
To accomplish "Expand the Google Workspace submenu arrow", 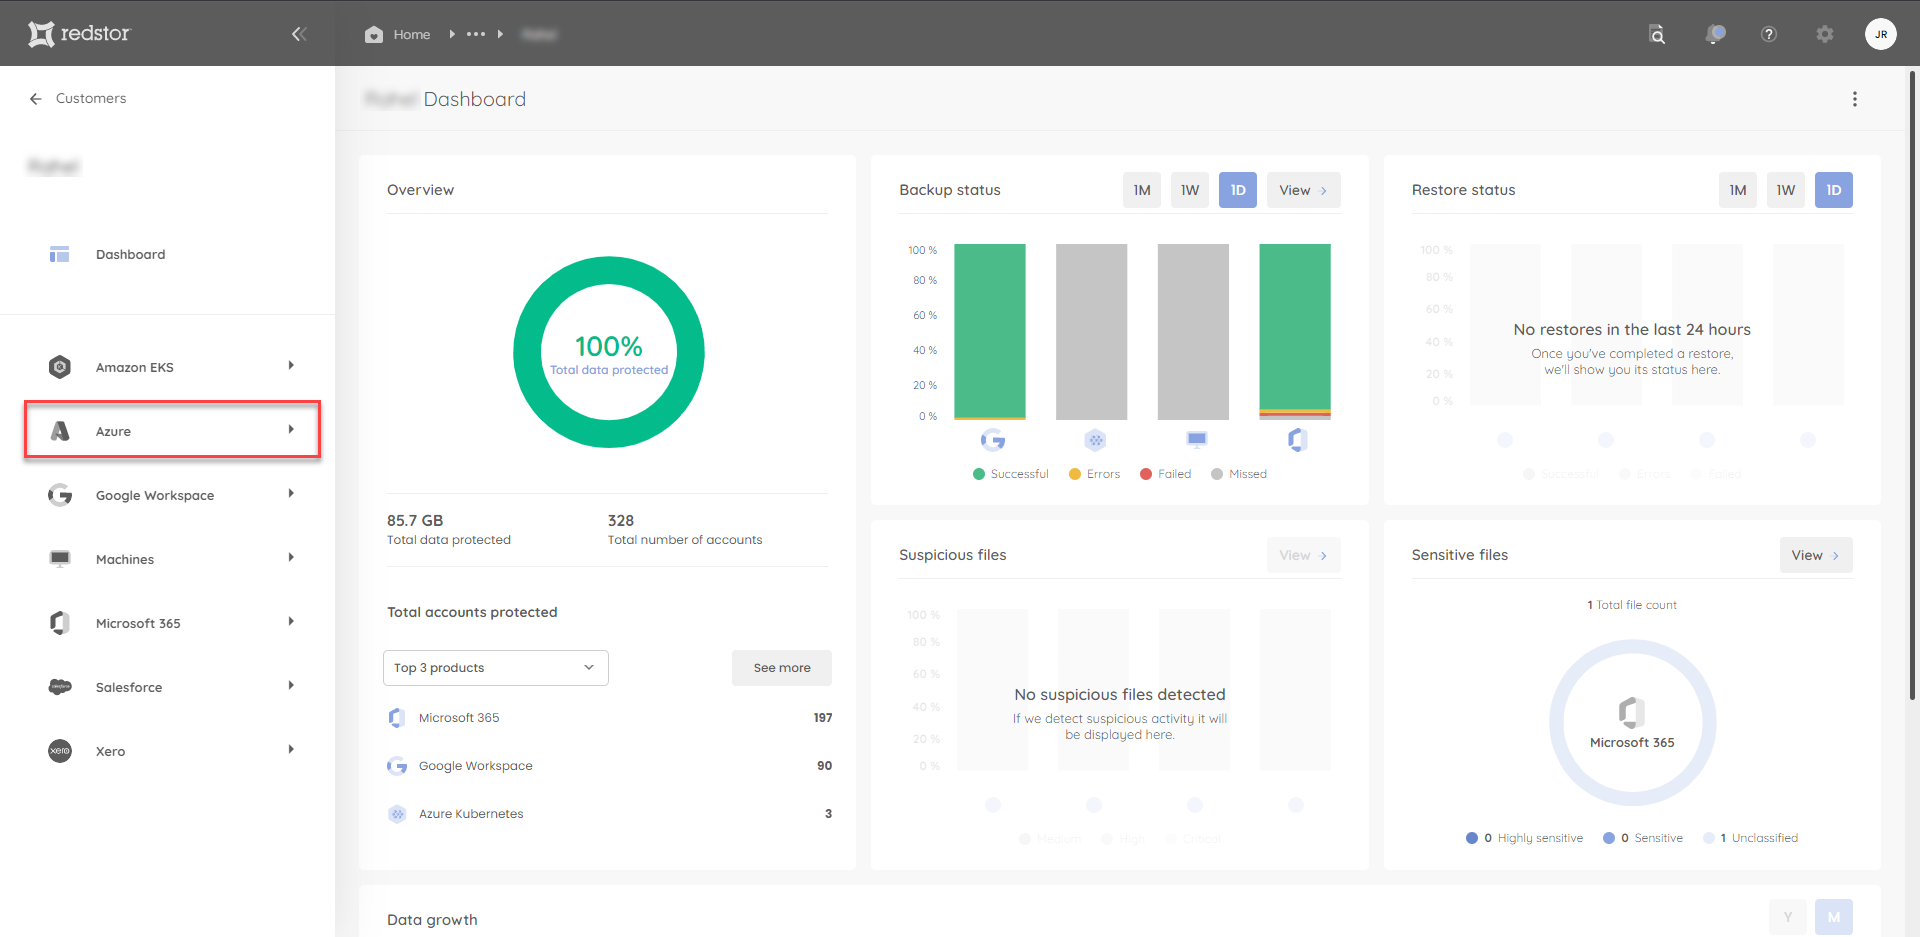I will tap(291, 494).
